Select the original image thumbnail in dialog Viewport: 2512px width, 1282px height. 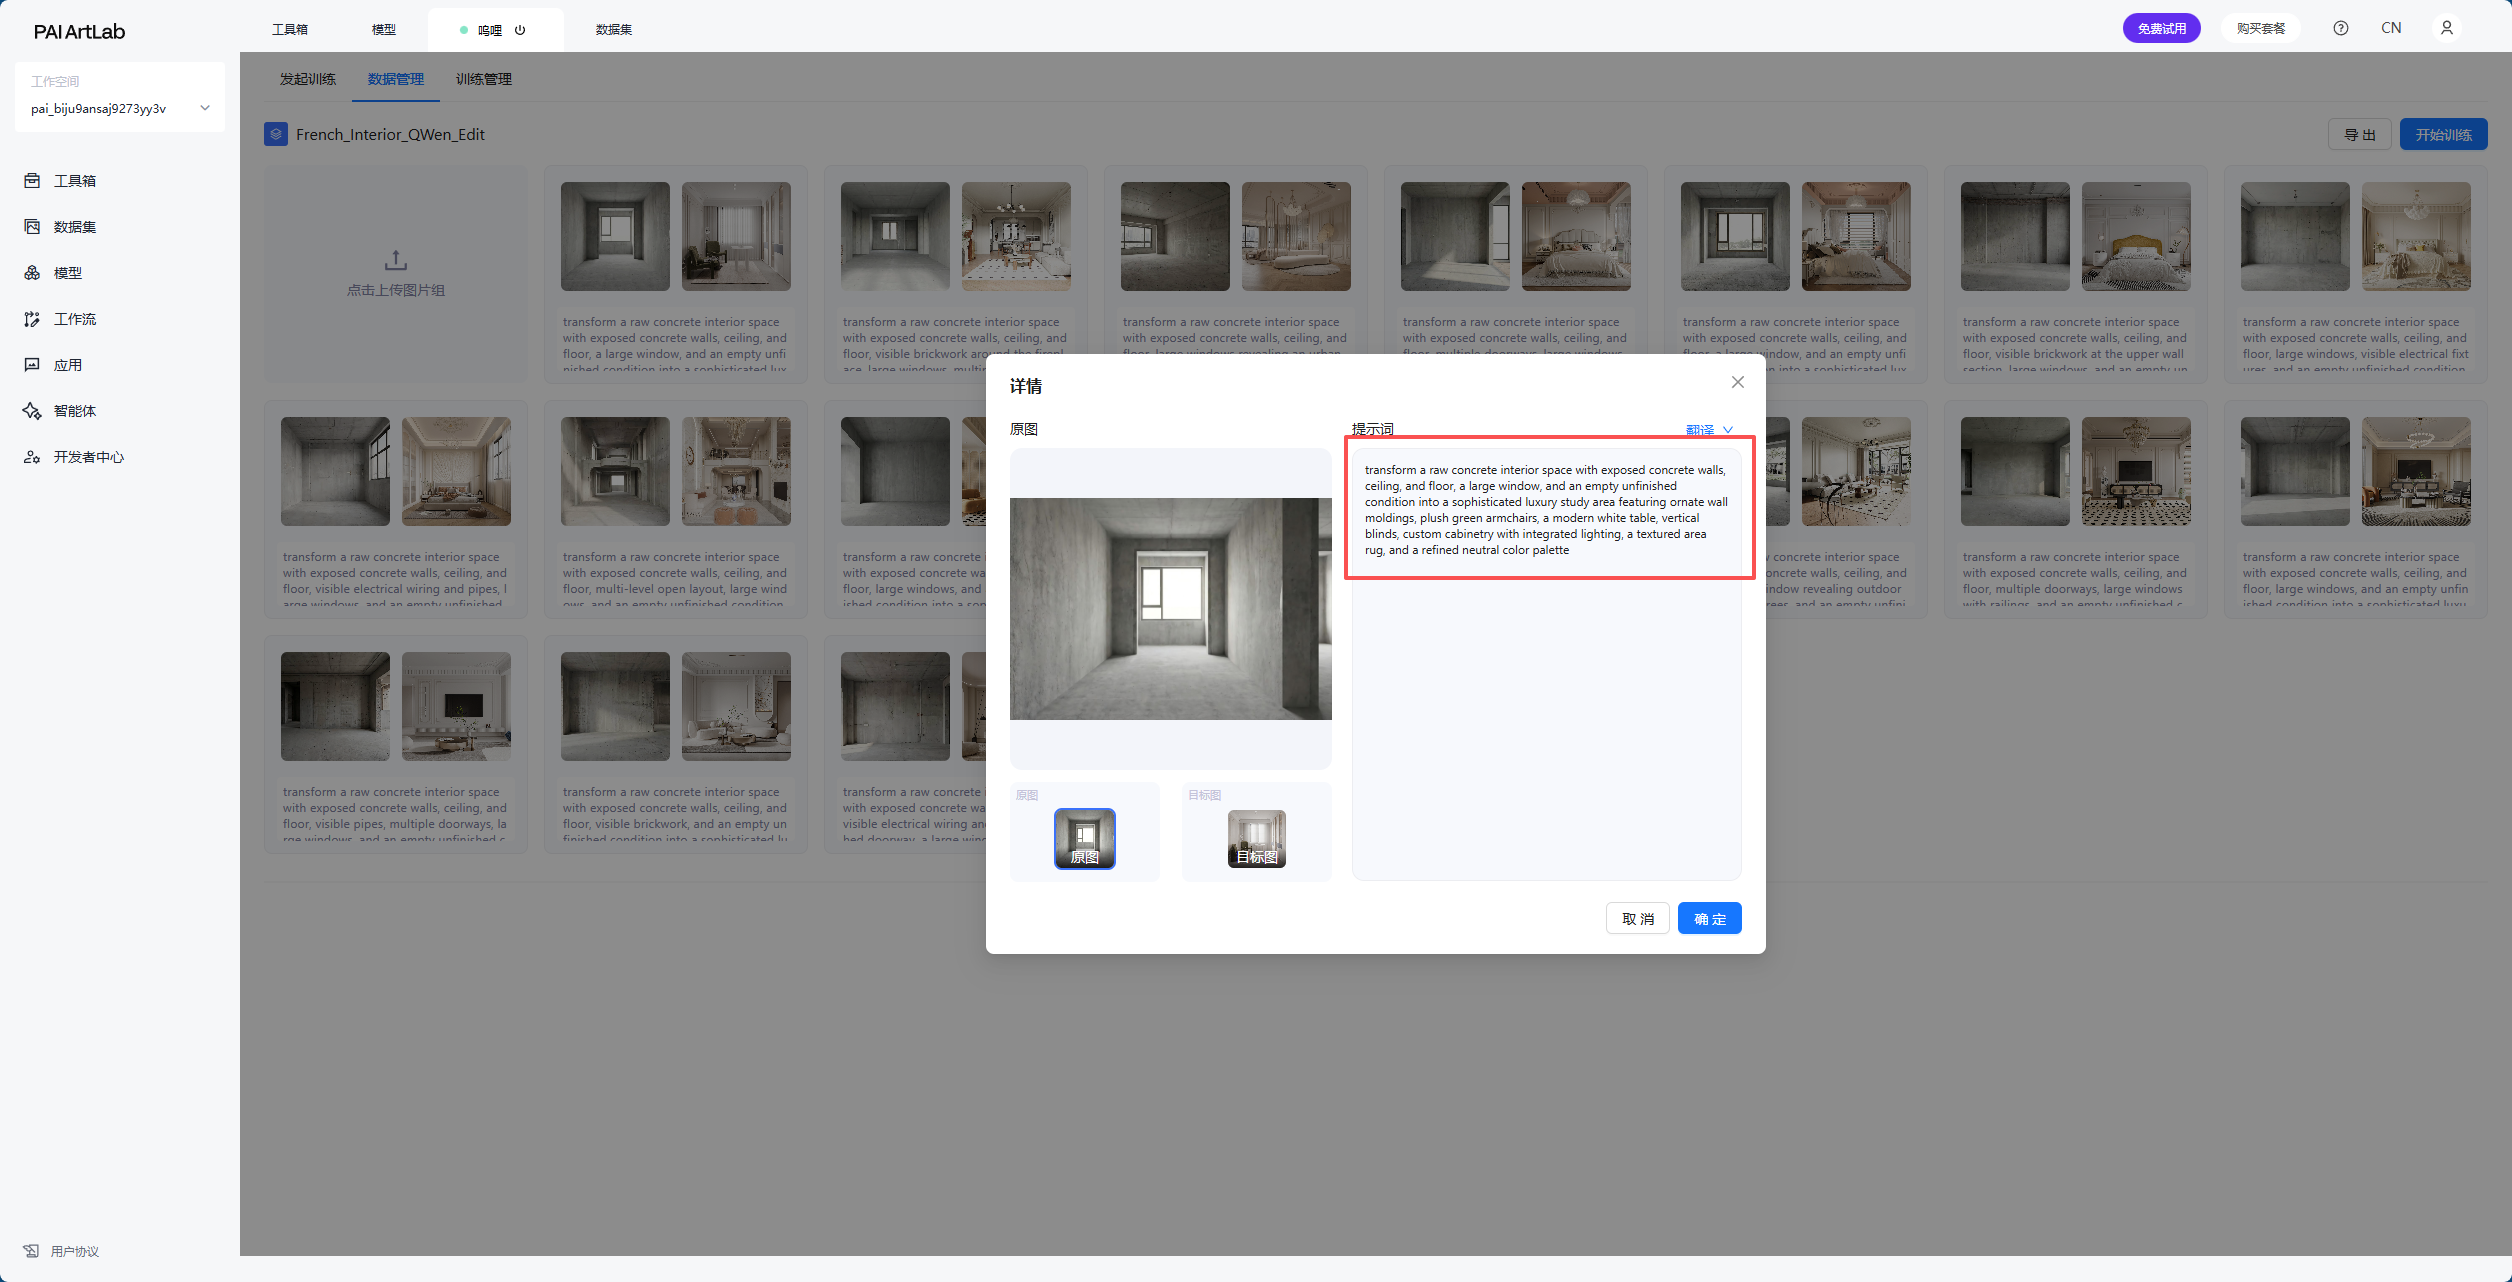pyautogui.click(x=1084, y=838)
